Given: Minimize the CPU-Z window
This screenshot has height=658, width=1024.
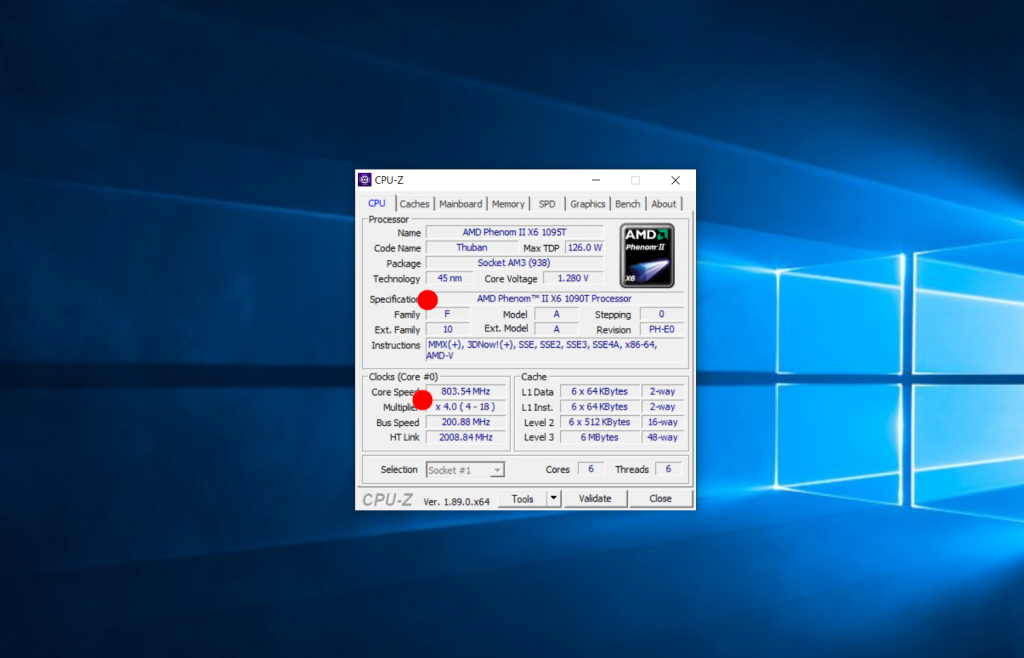Looking at the screenshot, I should 596,180.
